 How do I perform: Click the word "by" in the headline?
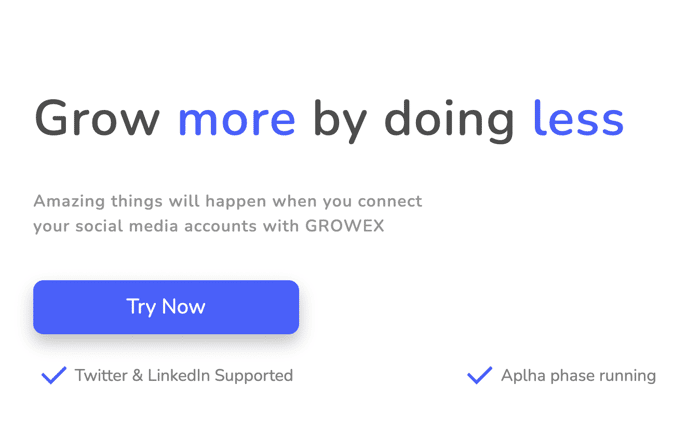pos(340,121)
